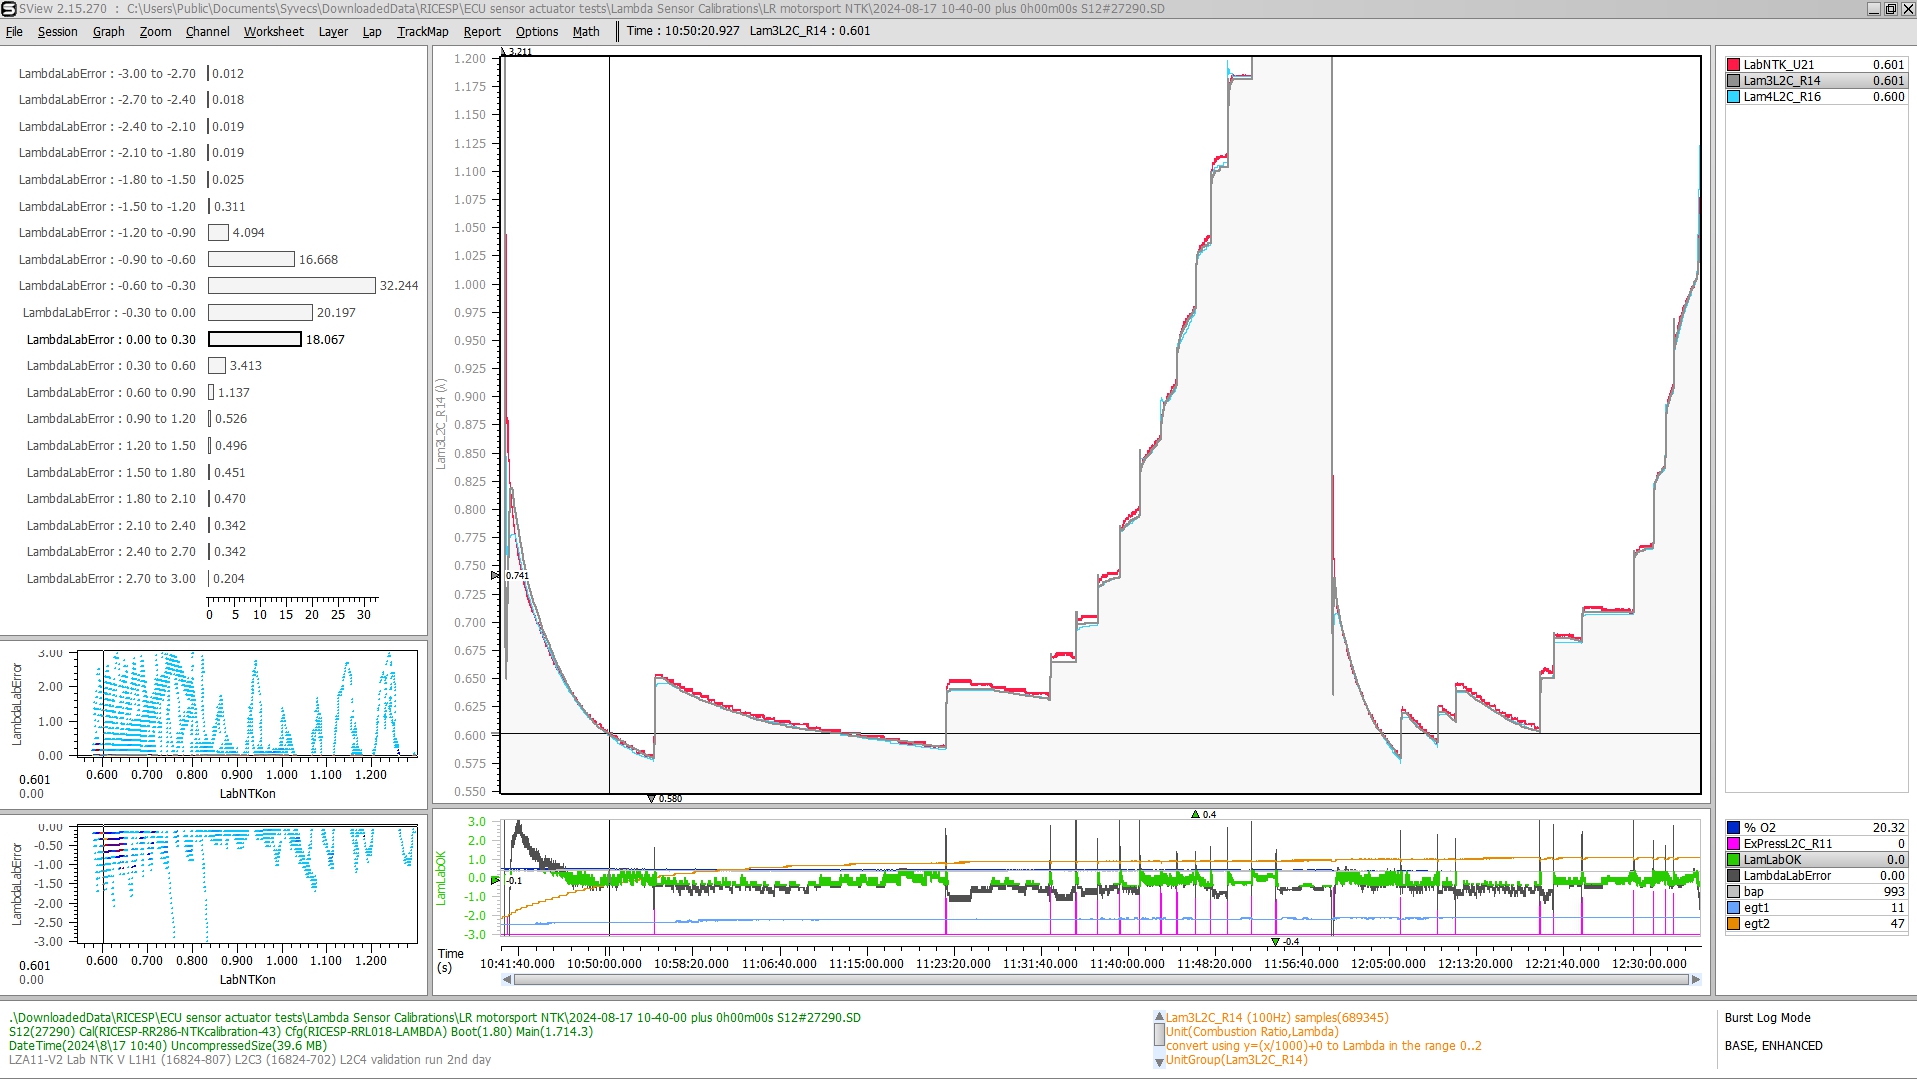The height and width of the screenshot is (1079, 1917).
Task: Select the Lam3L2C_R14 channel in legend
Action: (x=1781, y=81)
